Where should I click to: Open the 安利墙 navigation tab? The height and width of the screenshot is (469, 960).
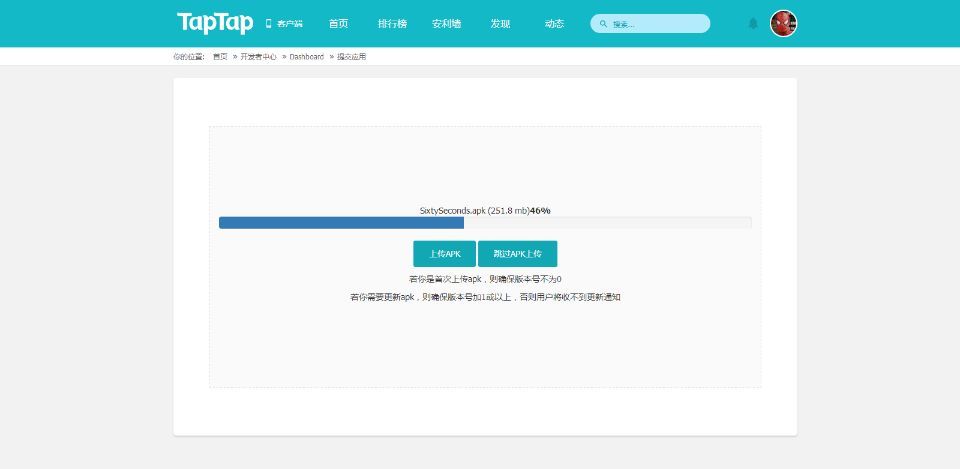coord(446,24)
